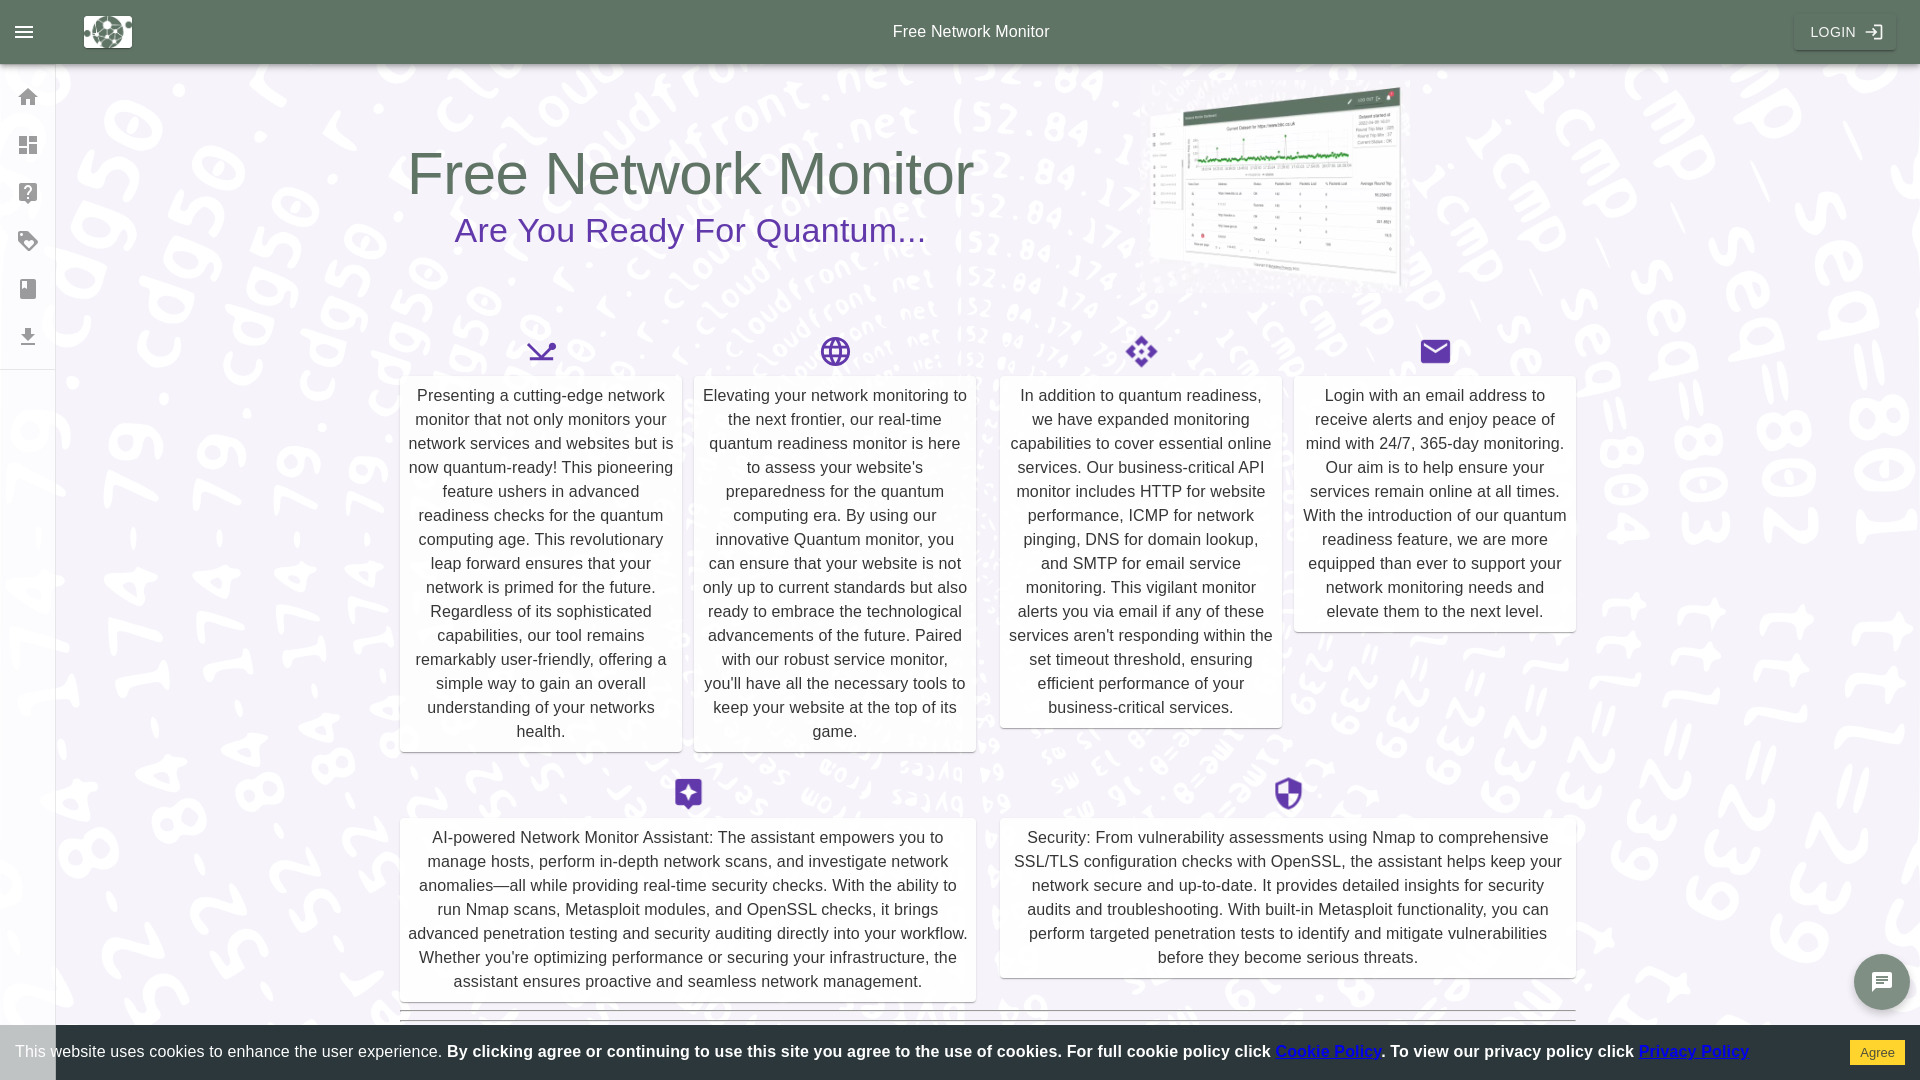Expand the quantum readiness monitor section
Screen dimensions: 1920x1080
pos(833,351)
